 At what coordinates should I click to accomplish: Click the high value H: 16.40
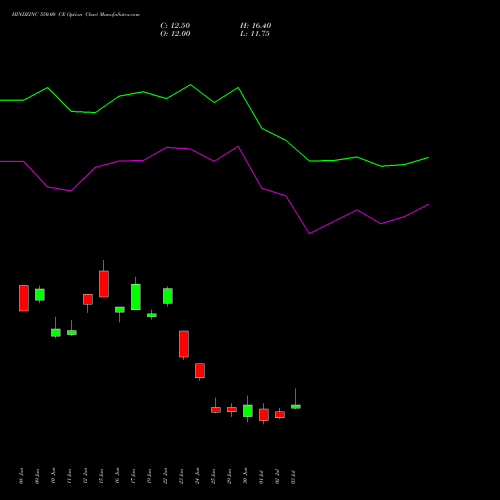[x=256, y=26]
